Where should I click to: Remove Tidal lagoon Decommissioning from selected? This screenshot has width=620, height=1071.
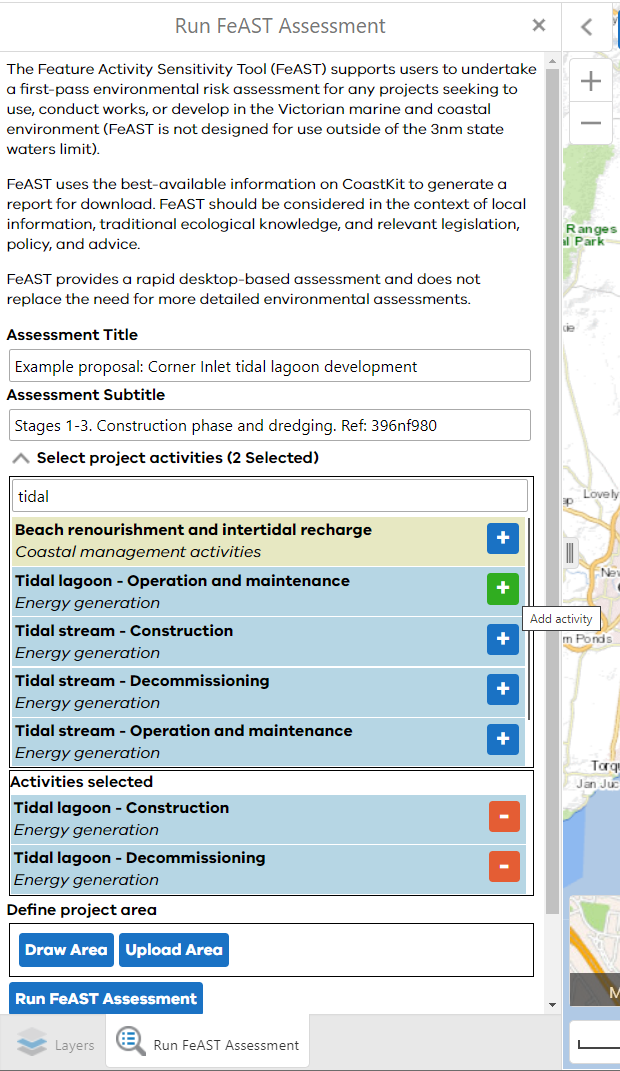[504, 866]
